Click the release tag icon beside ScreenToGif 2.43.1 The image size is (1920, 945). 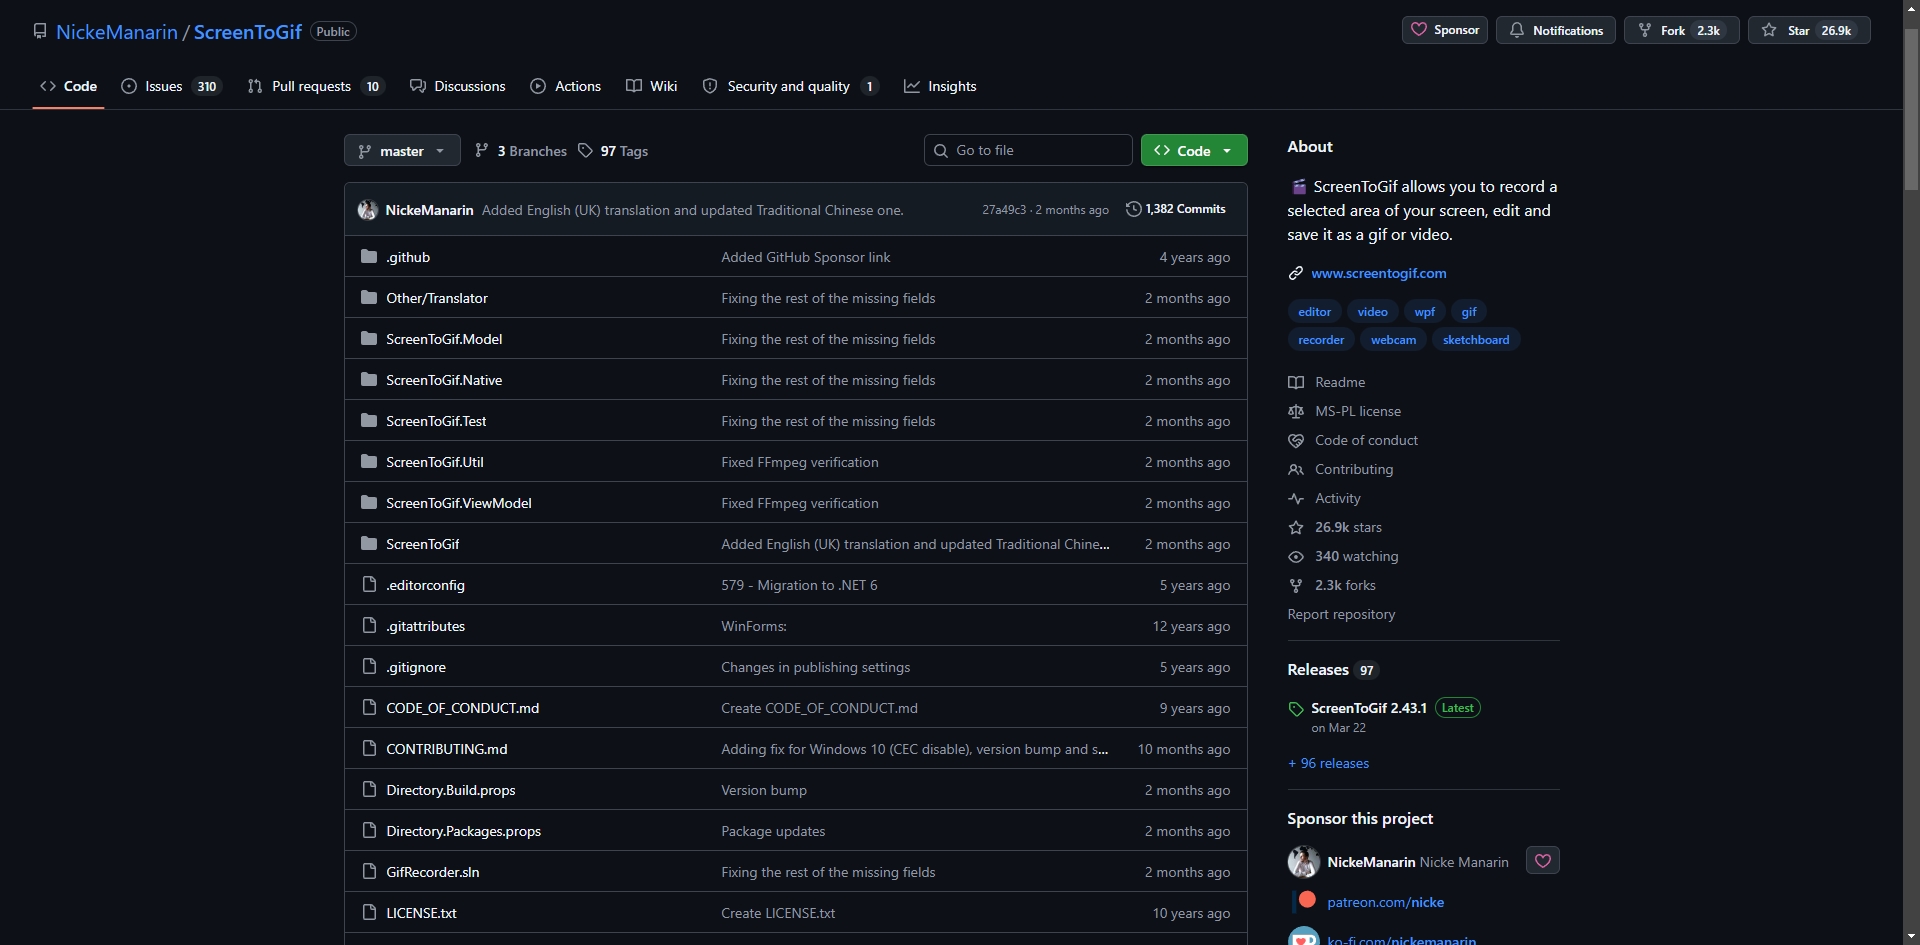coord(1296,709)
